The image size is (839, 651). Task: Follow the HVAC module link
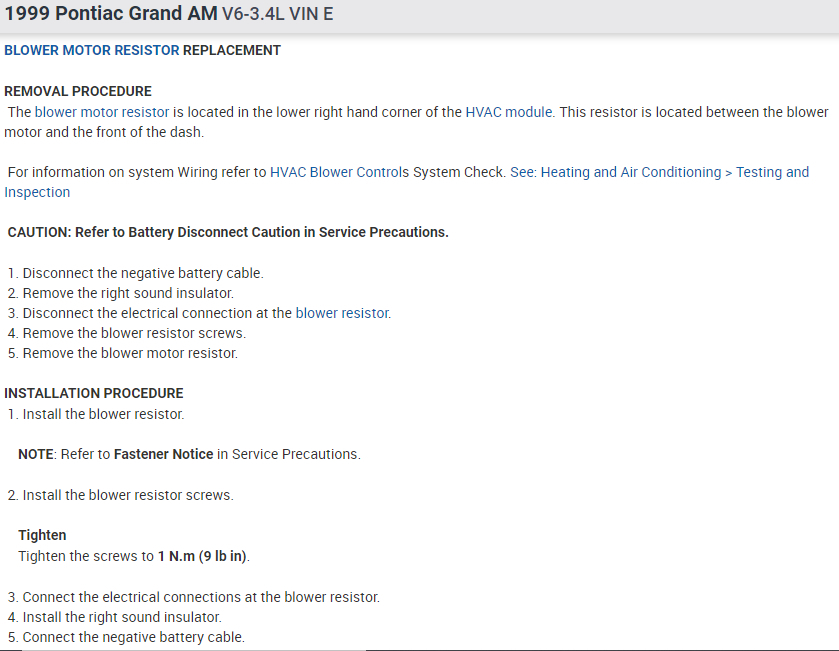(x=509, y=112)
